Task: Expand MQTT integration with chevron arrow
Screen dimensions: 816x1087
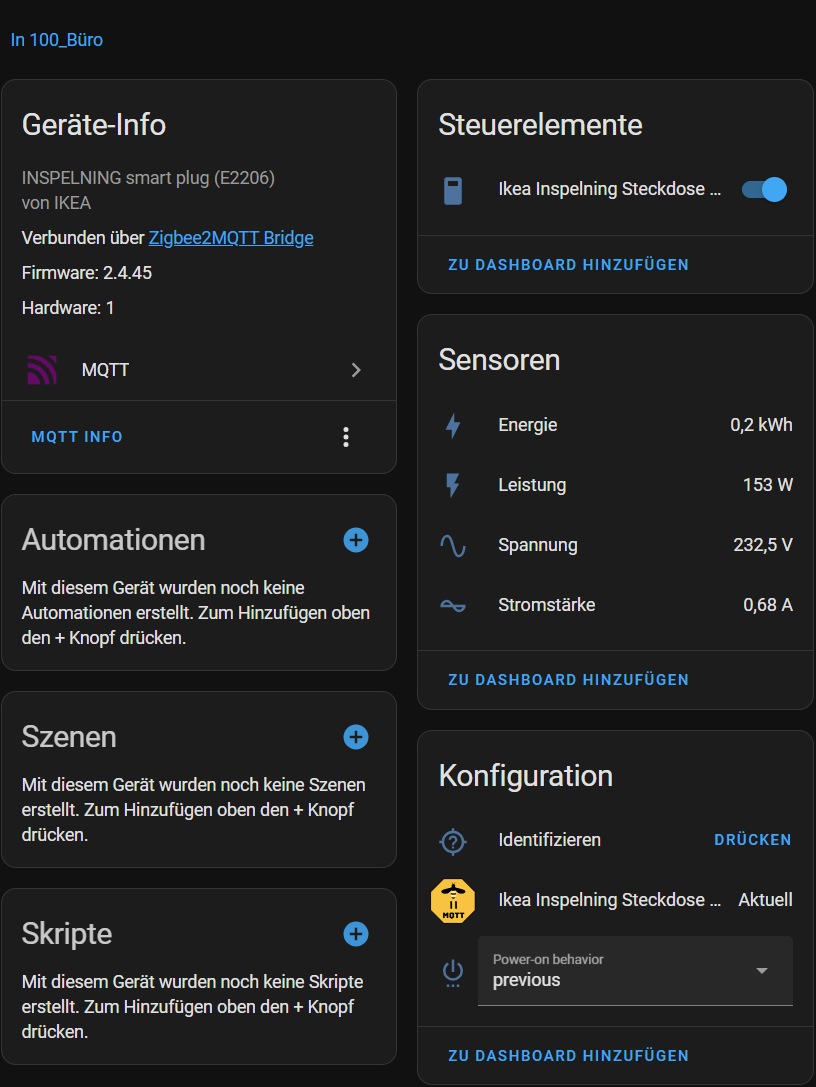Action: (356, 370)
